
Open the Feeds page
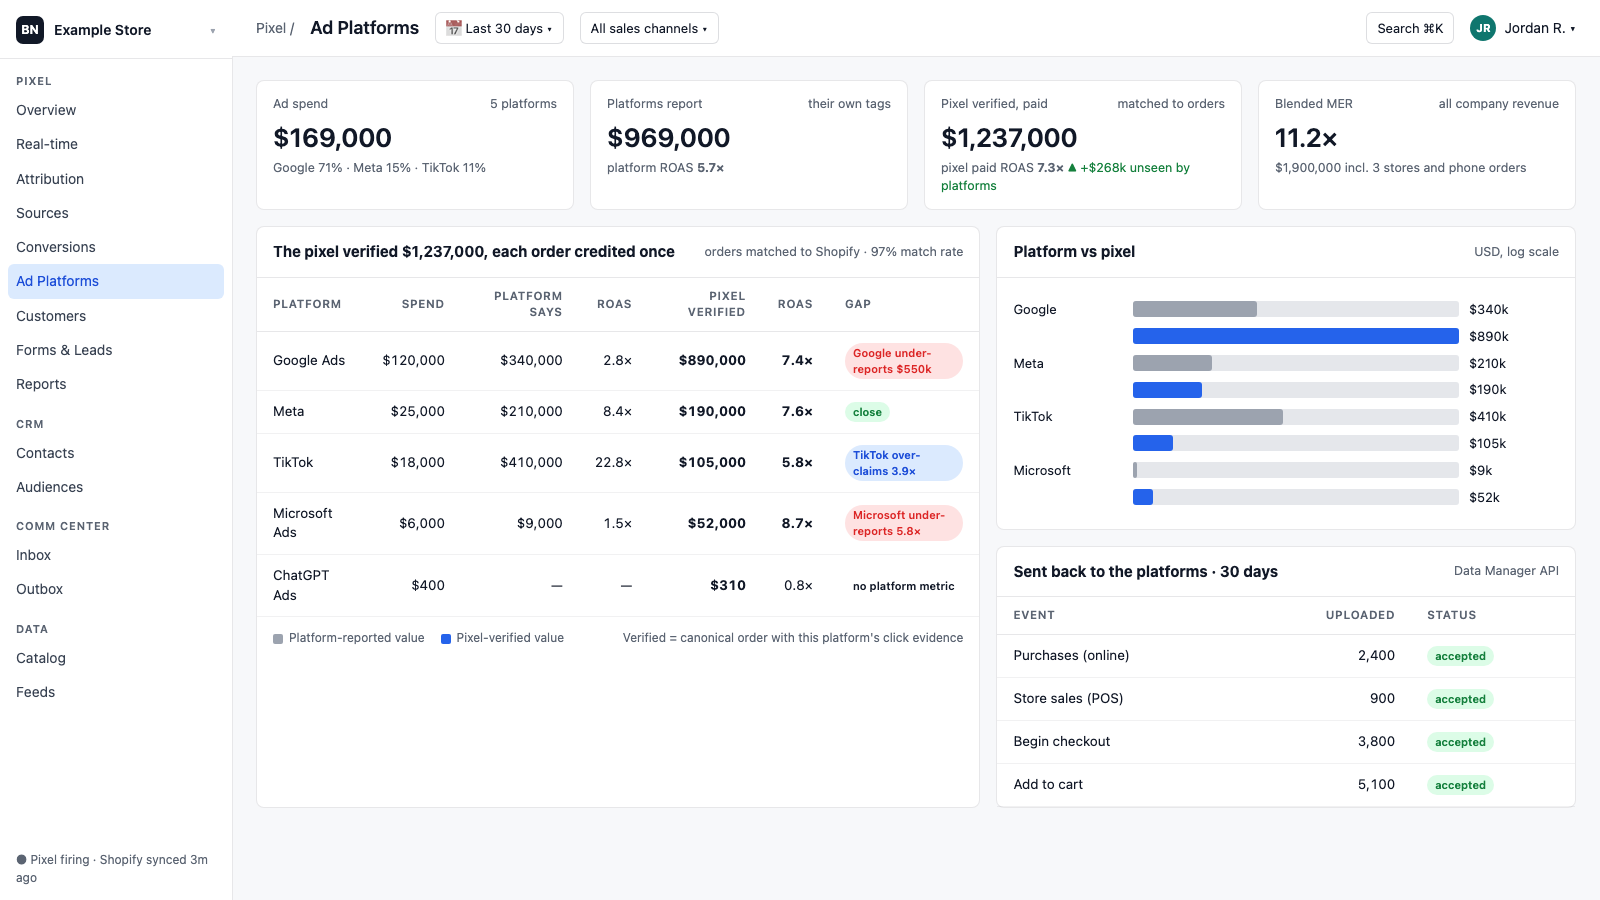[x=116, y=692]
